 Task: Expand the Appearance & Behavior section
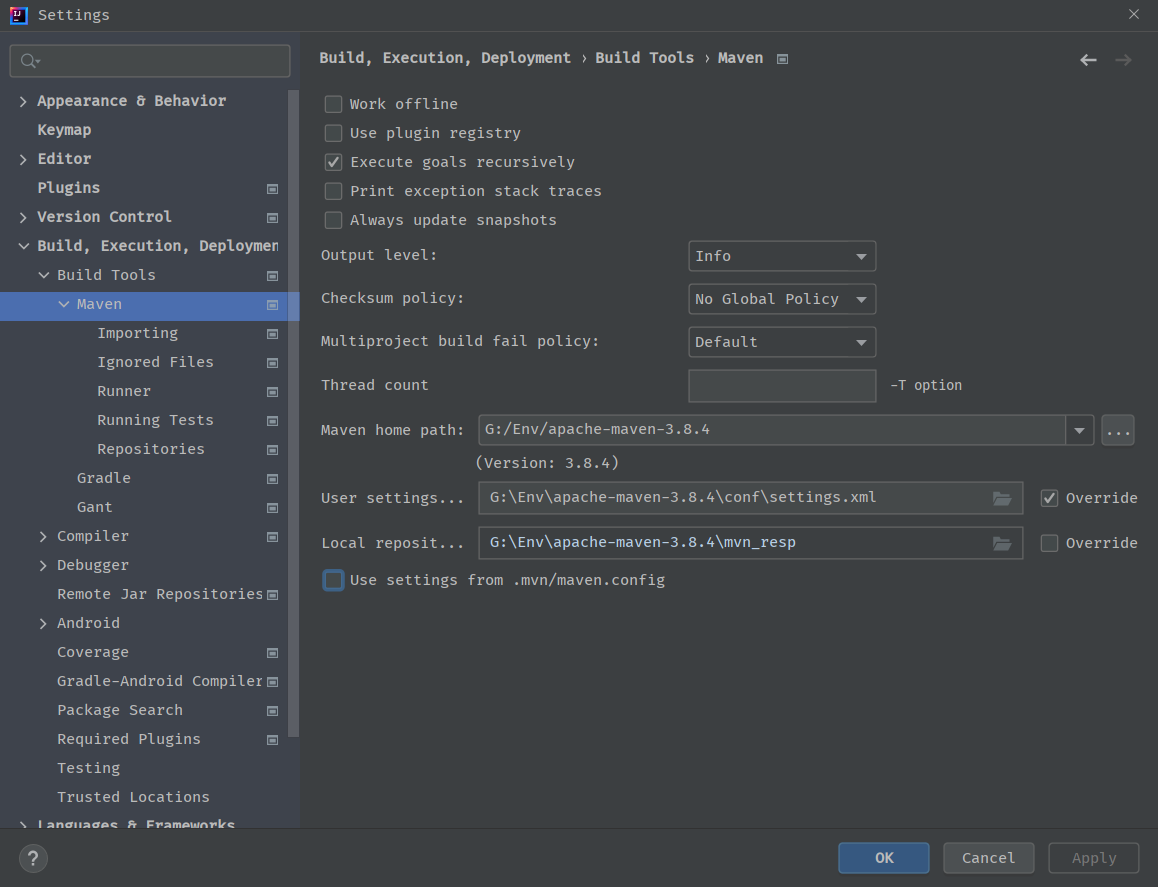23,101
